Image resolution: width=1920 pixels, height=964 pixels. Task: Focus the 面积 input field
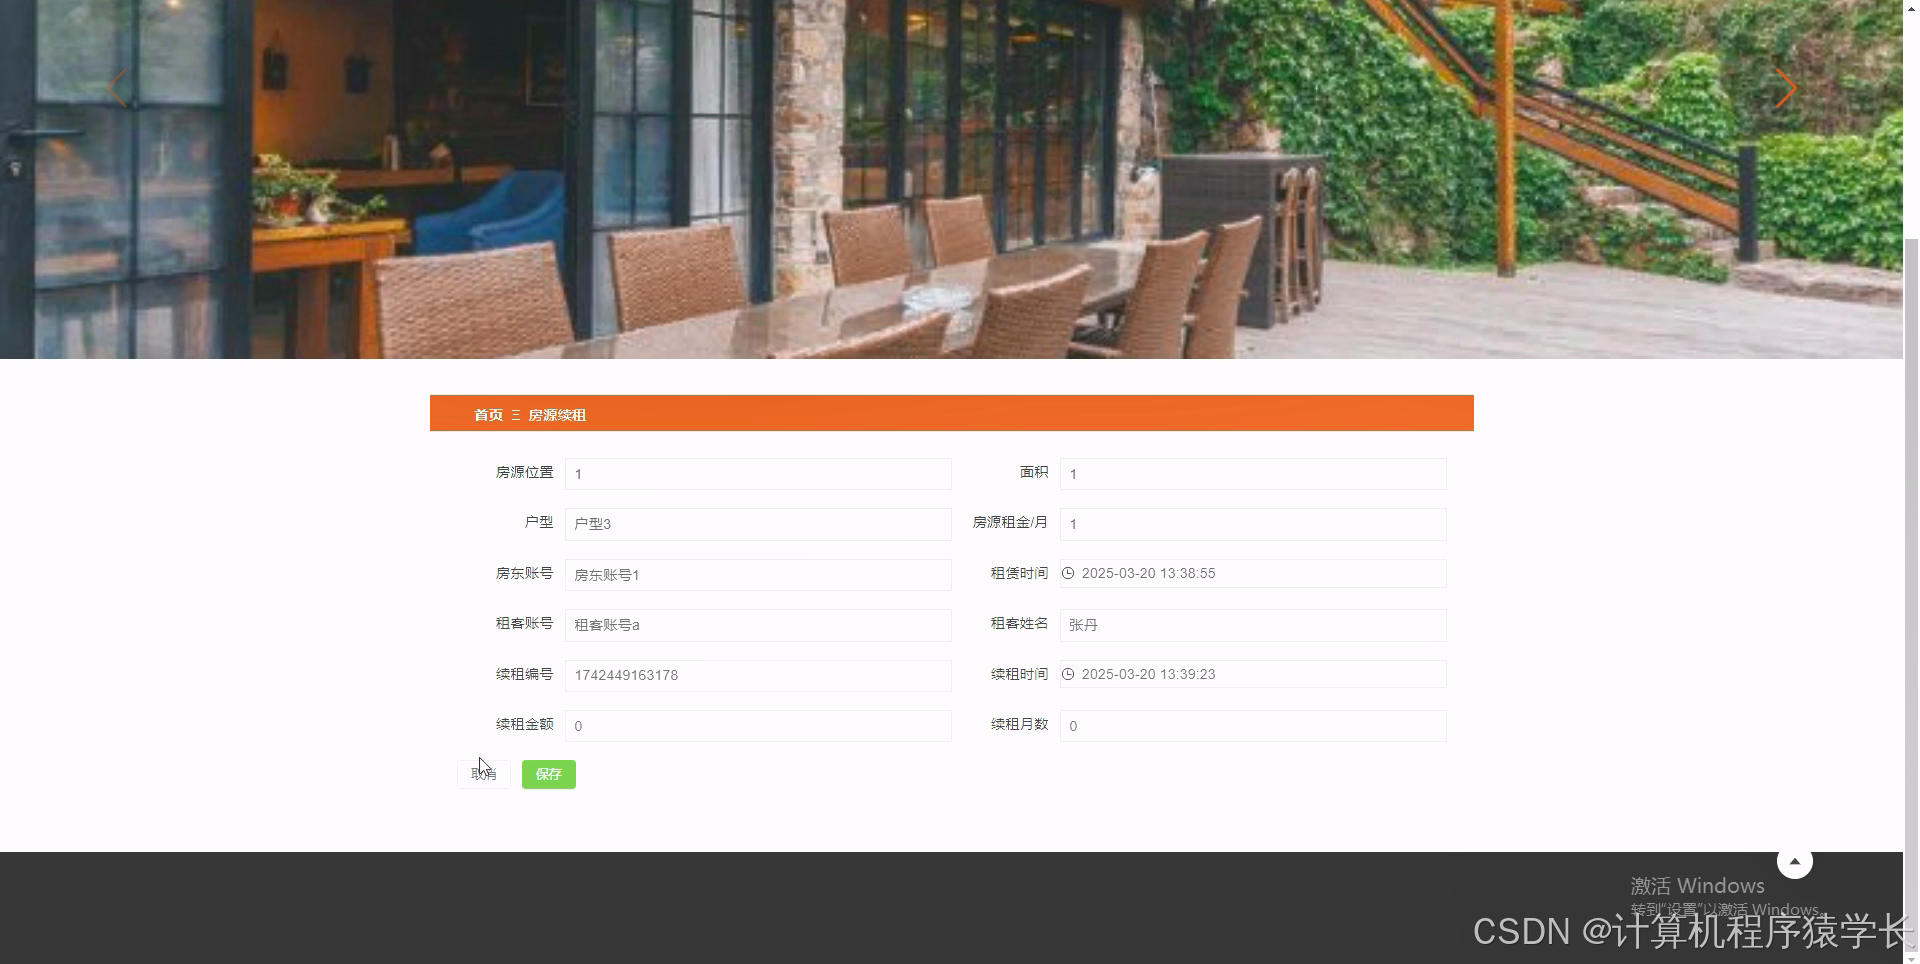point(1253,474)
